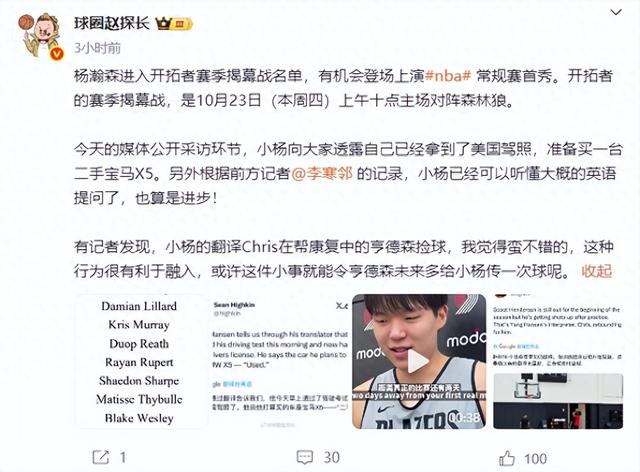Click the 100 likes count
Viewport: 640px width, 472px height.
[x=535, y=459]
